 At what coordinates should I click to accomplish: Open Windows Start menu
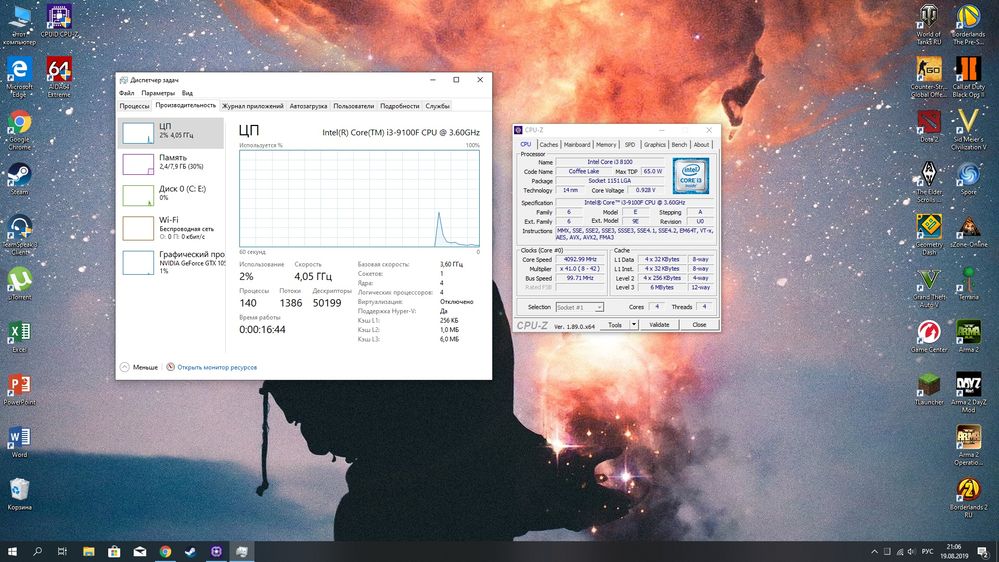[x=11, y=551]
